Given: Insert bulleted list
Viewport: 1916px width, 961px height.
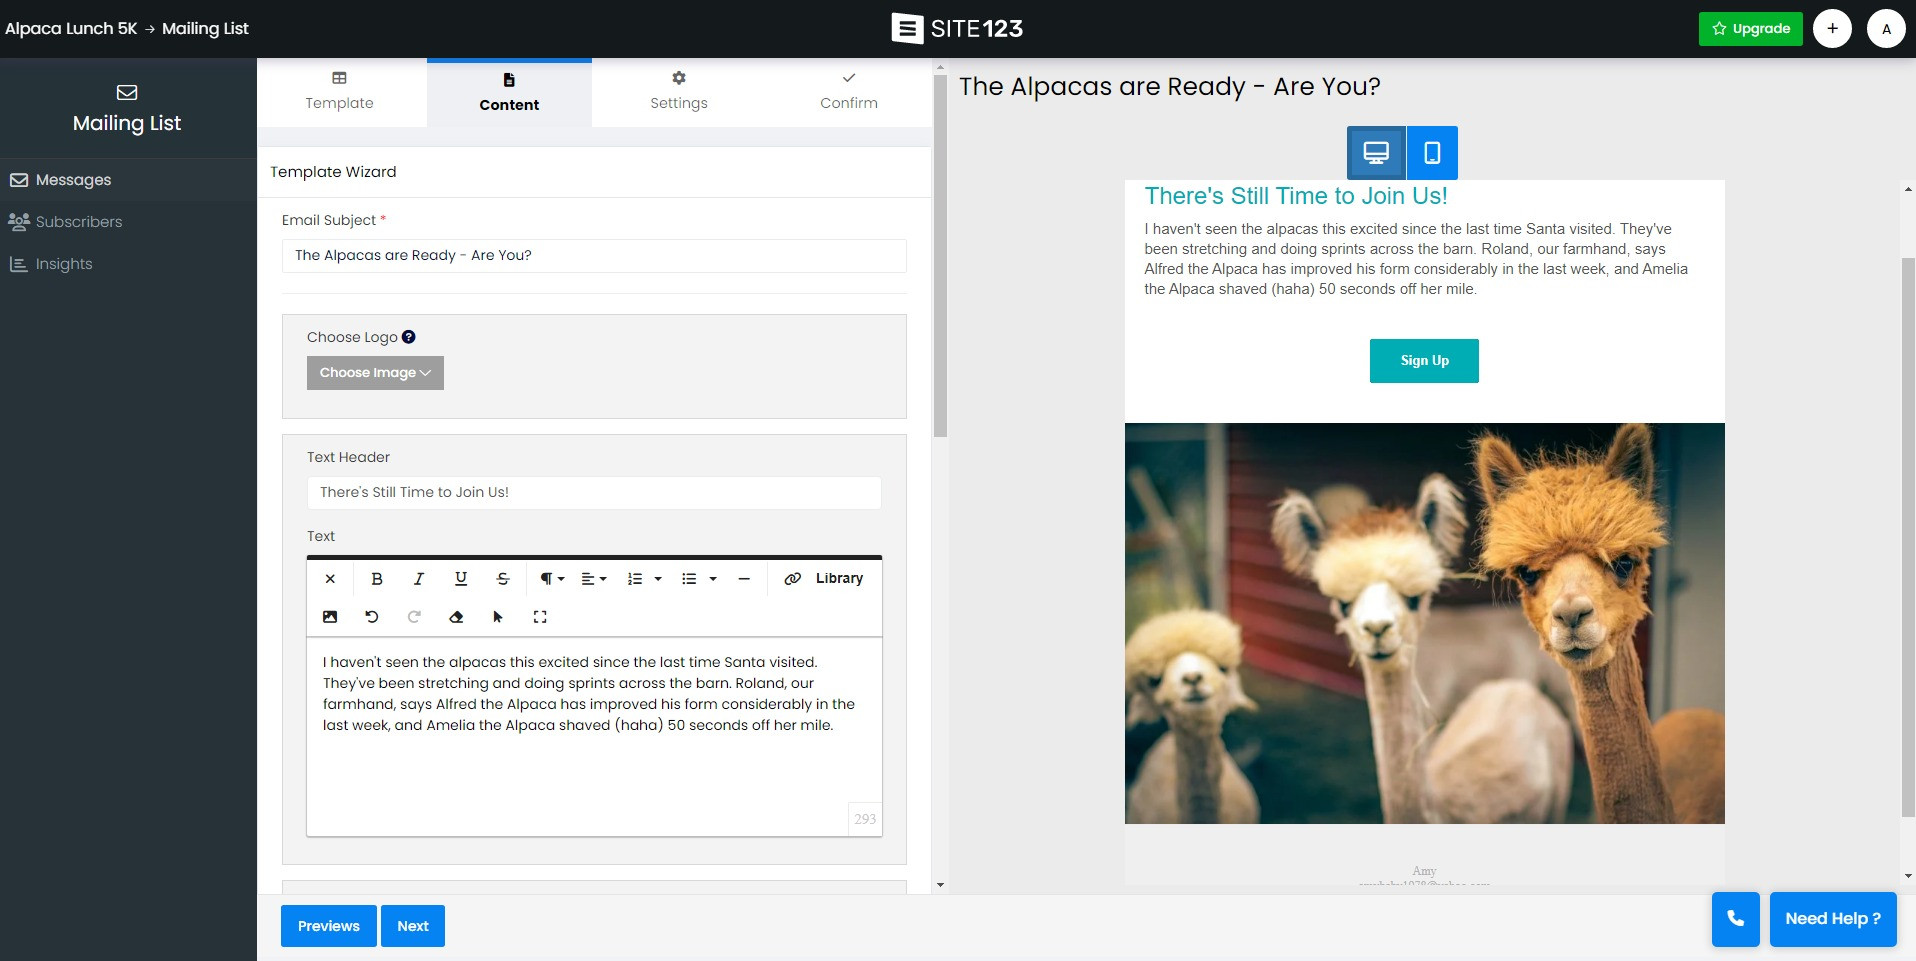Looking at the screenshot, I should click(689, 579).
